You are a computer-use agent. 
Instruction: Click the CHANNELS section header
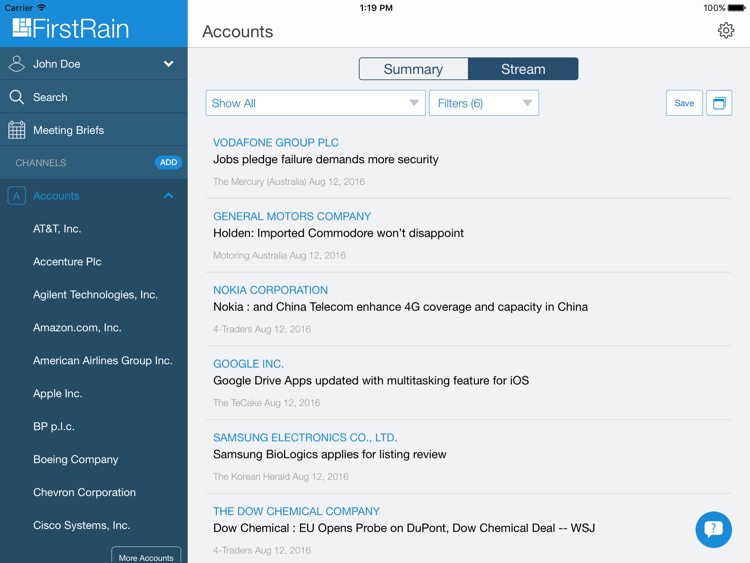pos(41,163)
